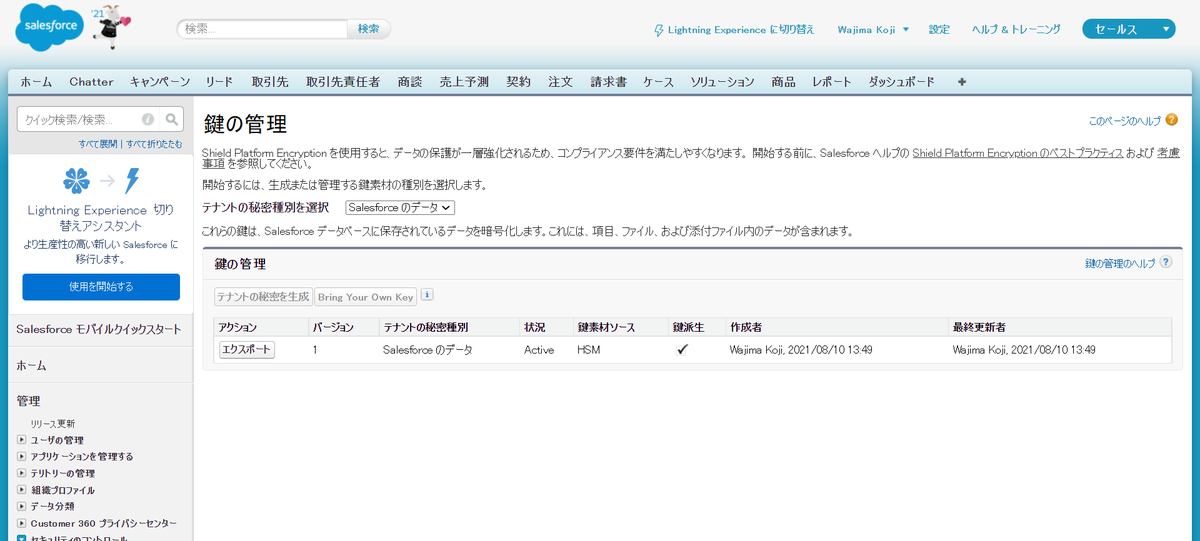
Task: Open the 商談 tab
Action: (409, 82)
